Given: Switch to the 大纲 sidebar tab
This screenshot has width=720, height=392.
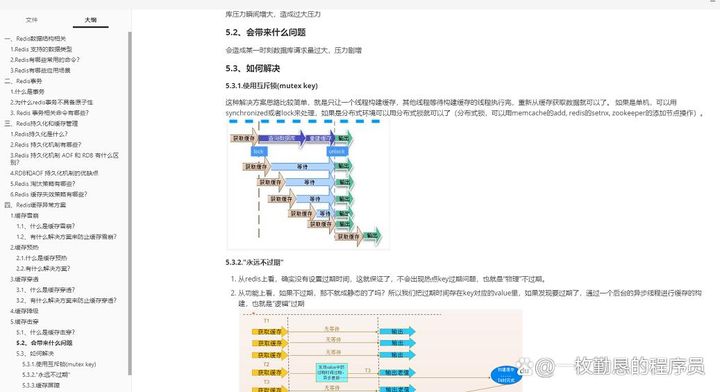Looking at the screenshot, I should coord(90,20).
